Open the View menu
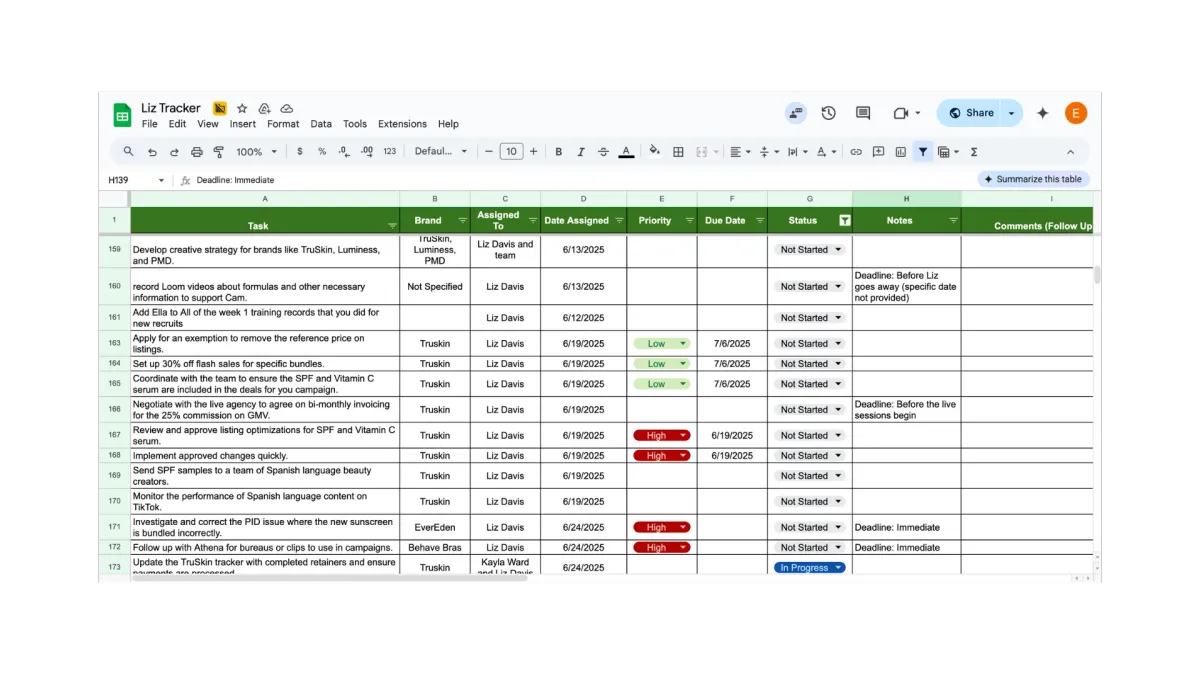Image resolution: width=1200 pixels, height=675 pixels. (208, 124)
